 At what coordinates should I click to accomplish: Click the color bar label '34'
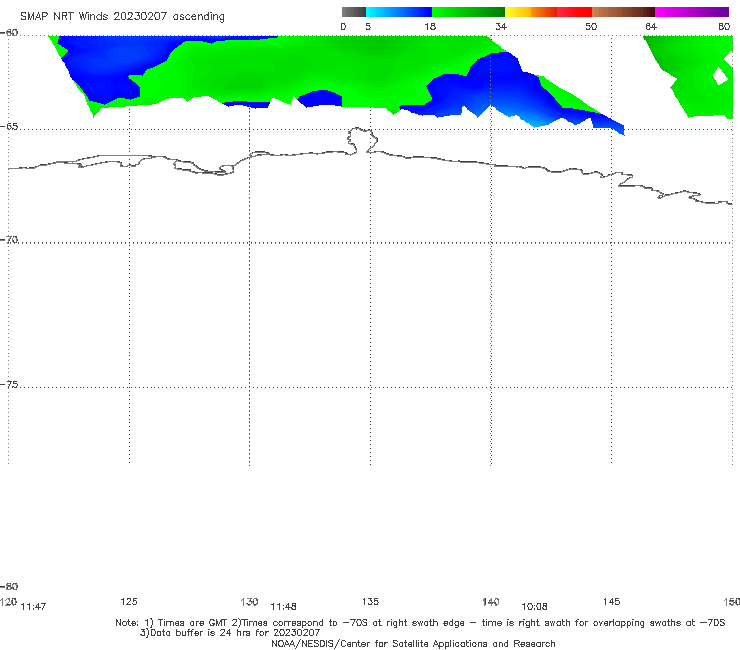pyautogui.click(x=501, y=27)
